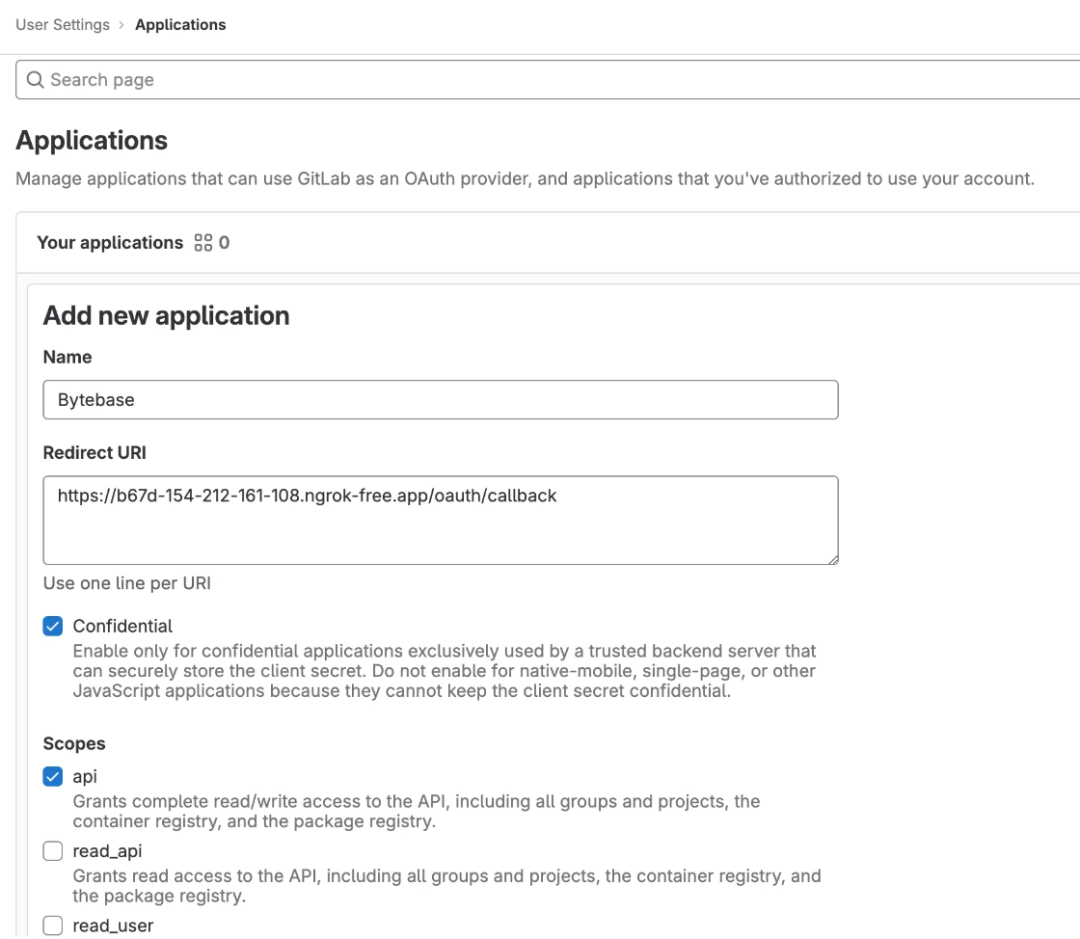Click the read_user scope label
This screenshot has height=939, width=1080.
[113, 926]
